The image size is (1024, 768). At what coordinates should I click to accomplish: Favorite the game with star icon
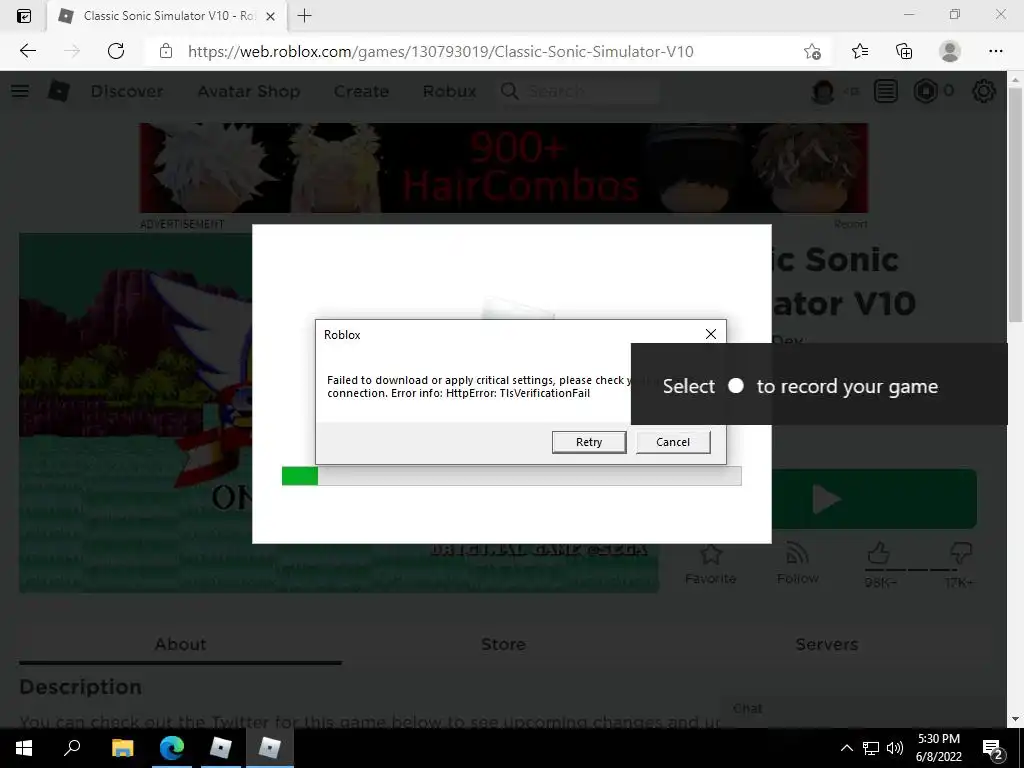pyautogui.click(x=711, y=554)
